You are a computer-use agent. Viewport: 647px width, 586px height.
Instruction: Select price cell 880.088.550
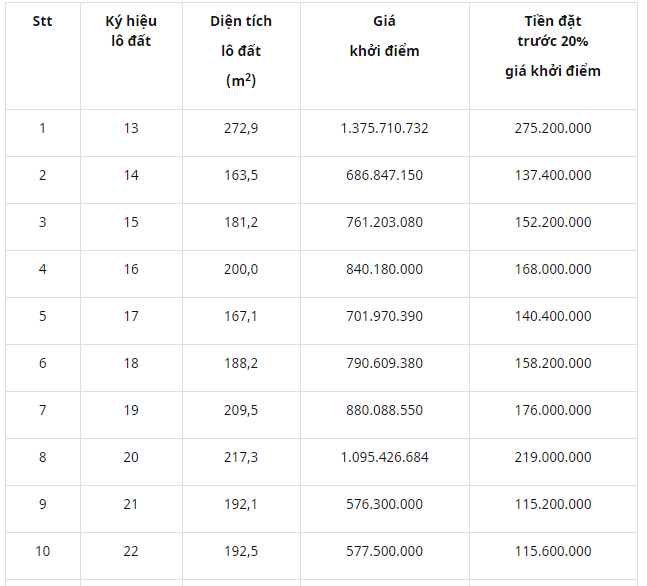[x=385, y=411]
